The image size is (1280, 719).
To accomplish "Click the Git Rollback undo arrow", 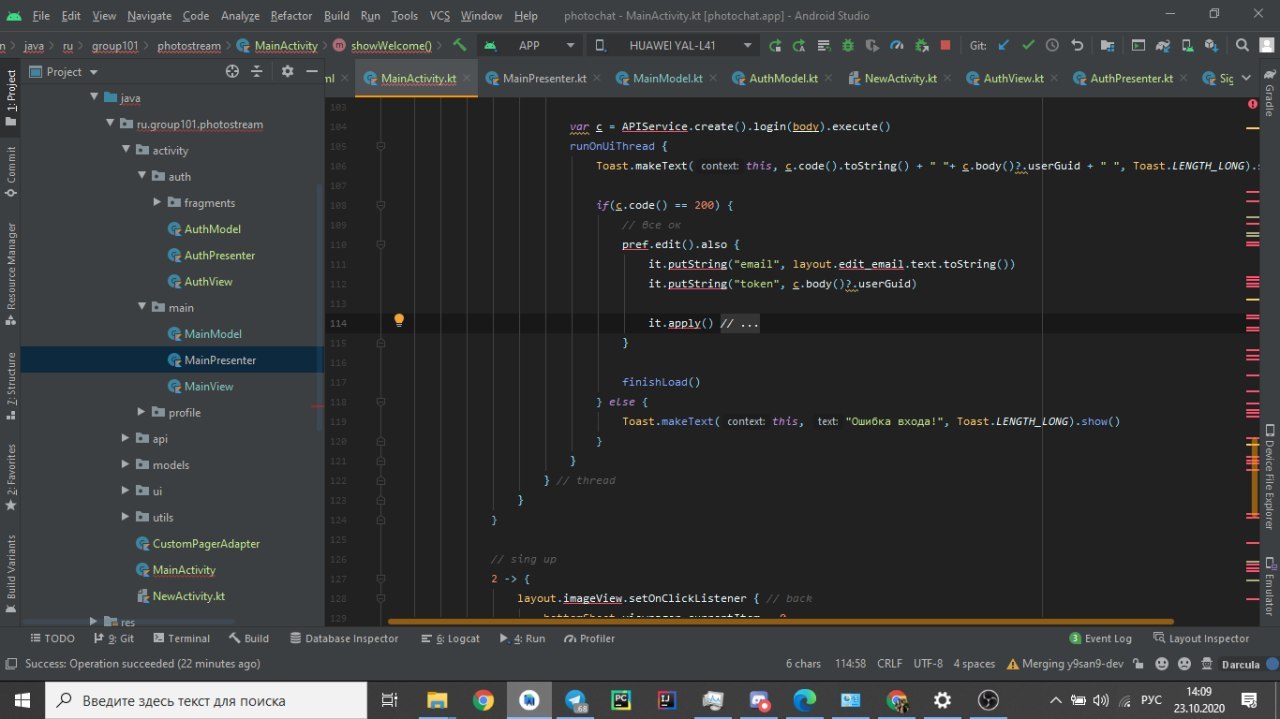I will point(1077,45).
